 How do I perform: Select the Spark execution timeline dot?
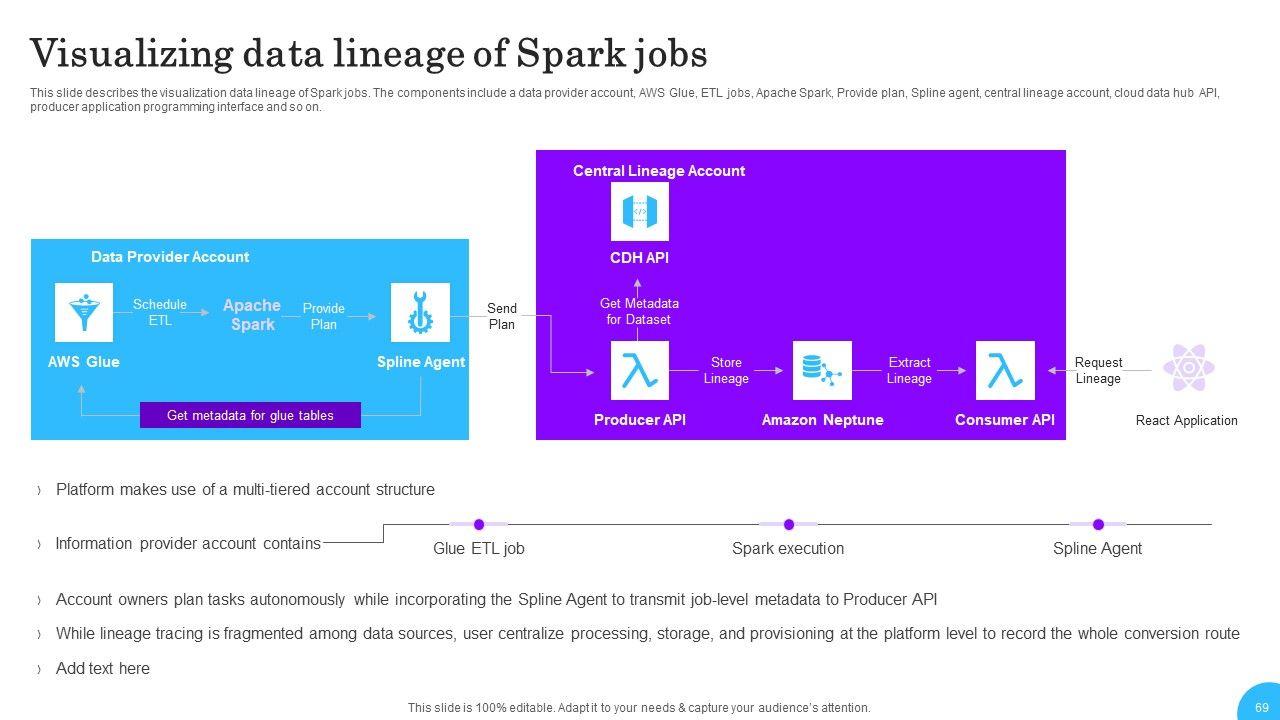tap(788, 524)
